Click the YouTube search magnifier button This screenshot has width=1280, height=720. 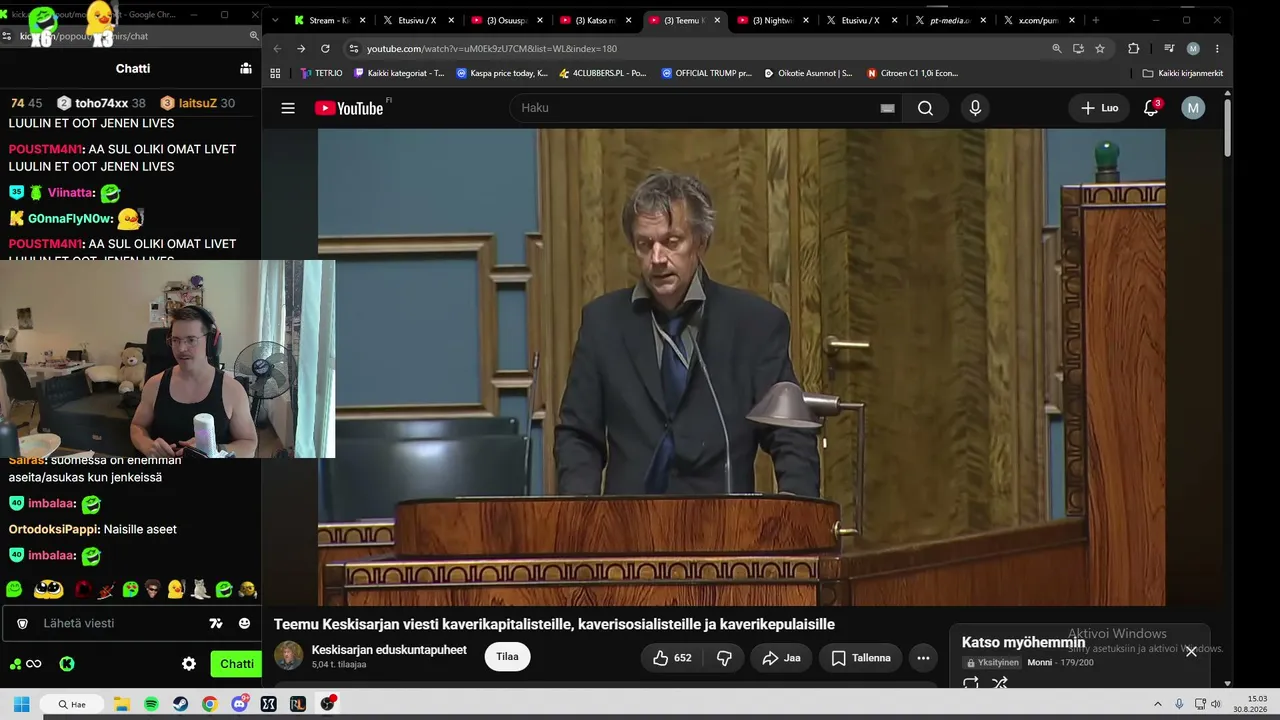point(925,108)
